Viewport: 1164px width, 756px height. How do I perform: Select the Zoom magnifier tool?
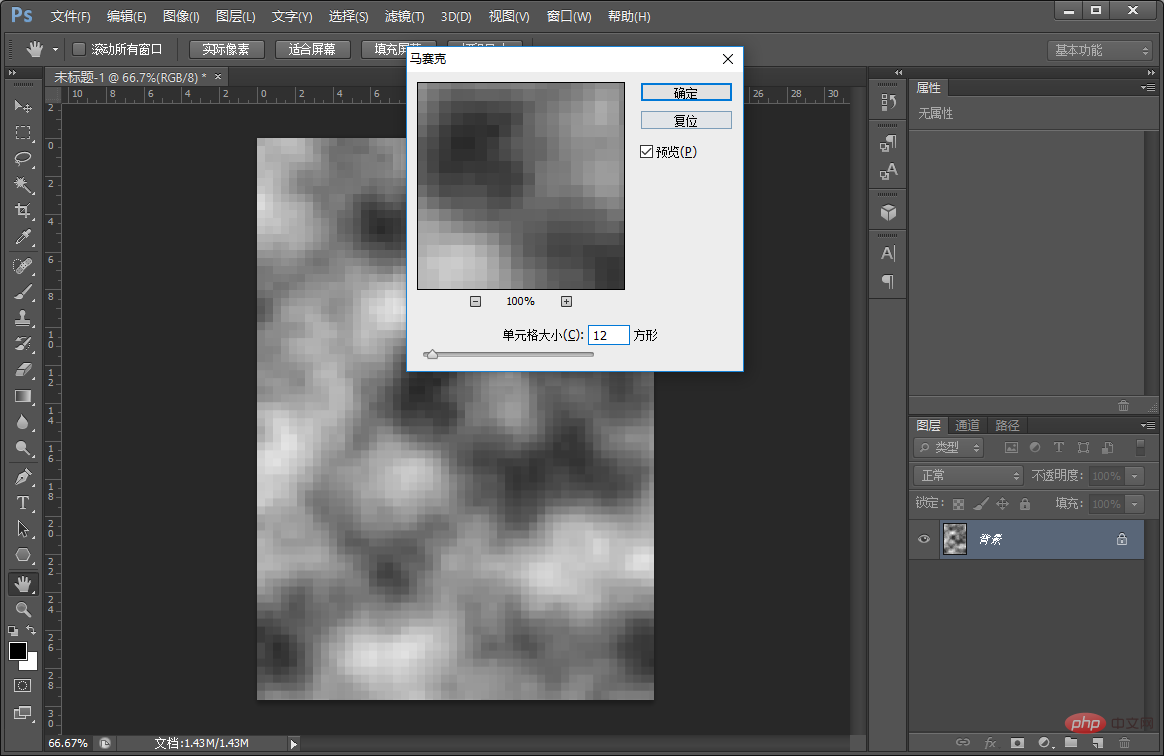tap(23, 610)
